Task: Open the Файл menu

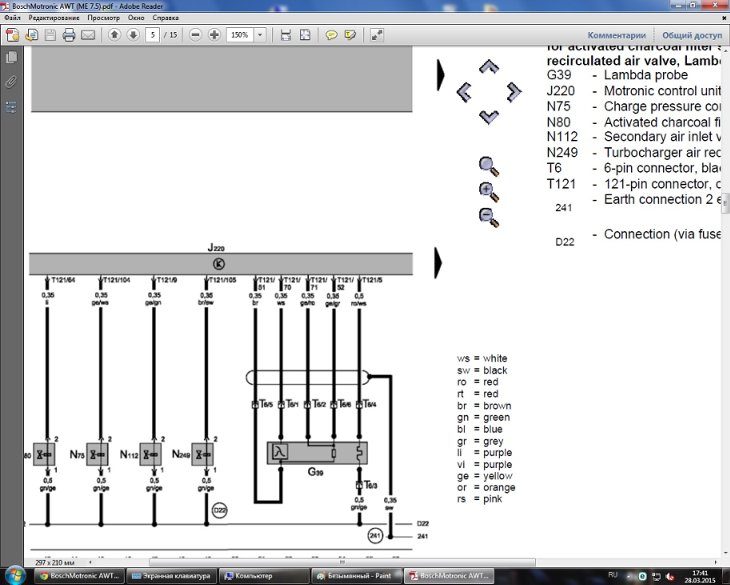Action: tap(13, 18)
